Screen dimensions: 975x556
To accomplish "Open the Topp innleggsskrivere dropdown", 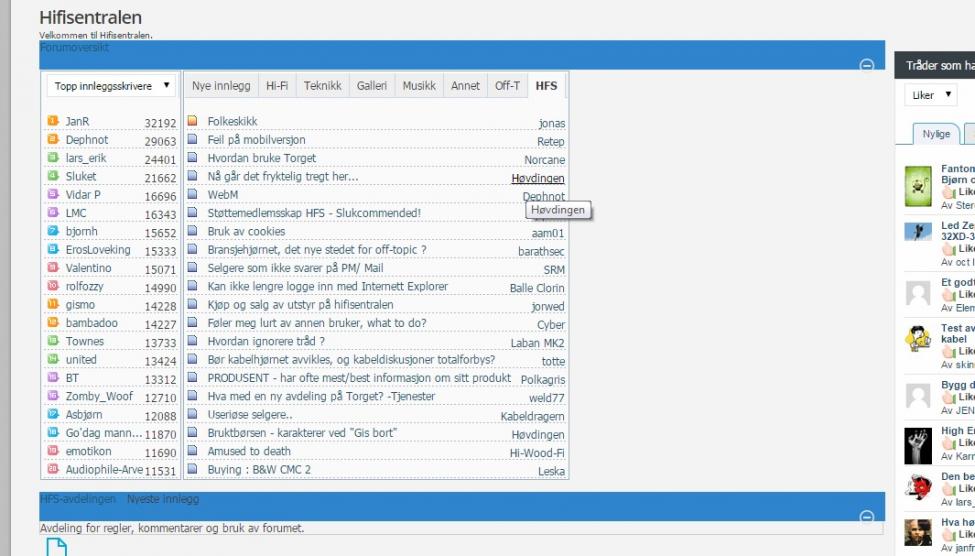I will pyautogui.click(x=111, y=86).
